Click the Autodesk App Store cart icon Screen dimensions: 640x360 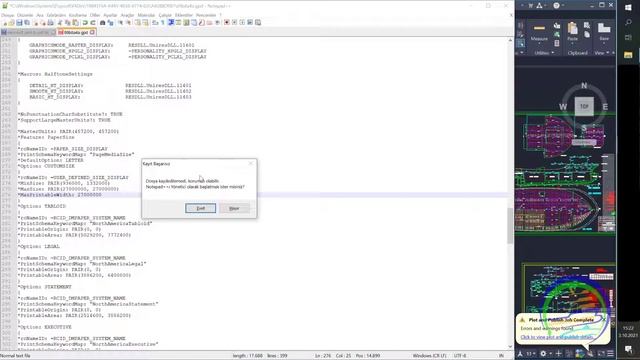coord(531,5)
